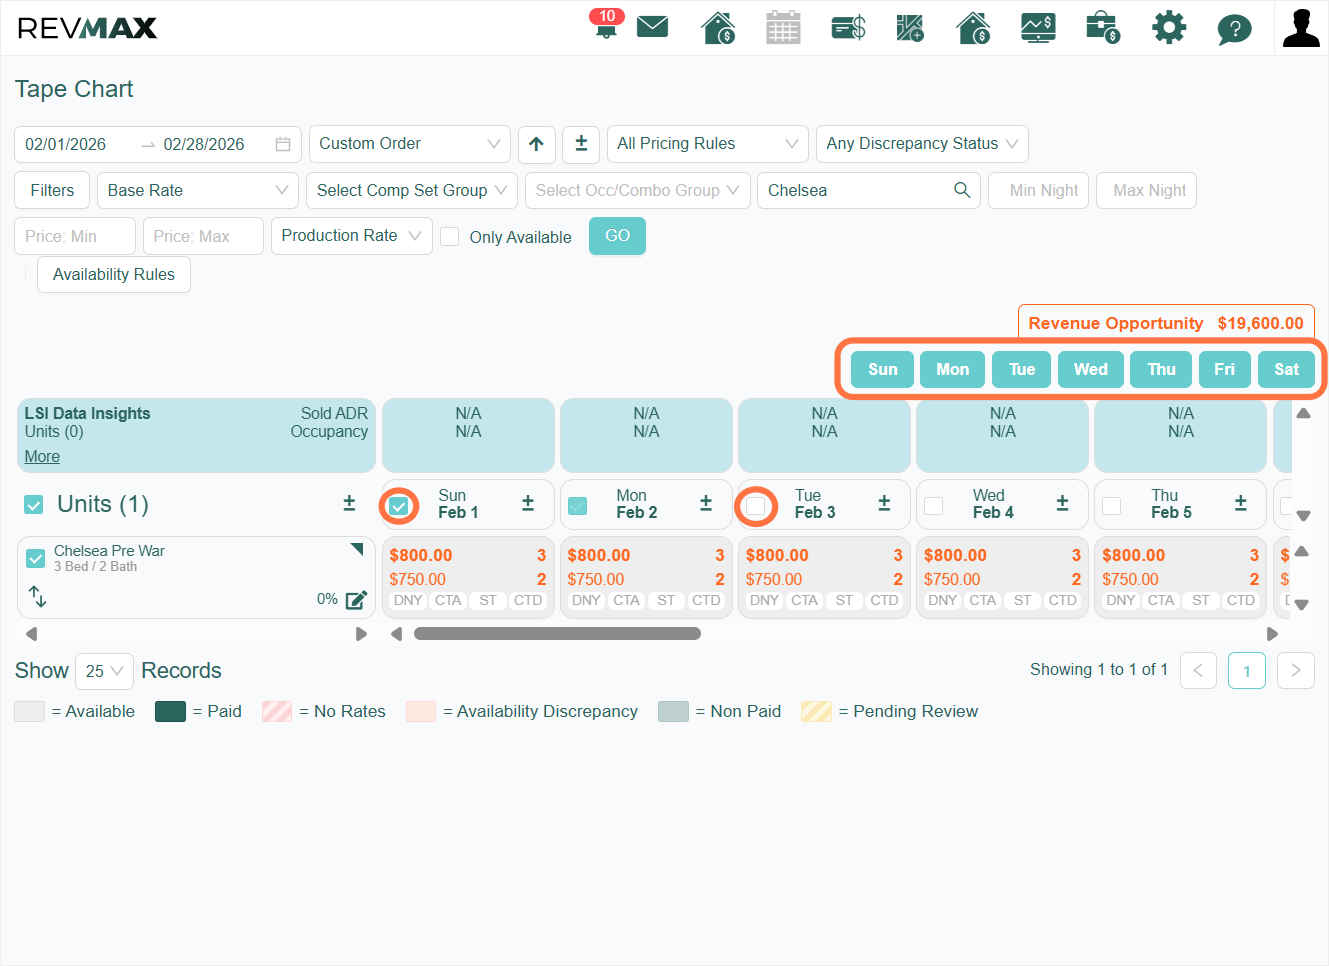
Task: Select the Wed weekday filter button
Action: coord(1090,369)
